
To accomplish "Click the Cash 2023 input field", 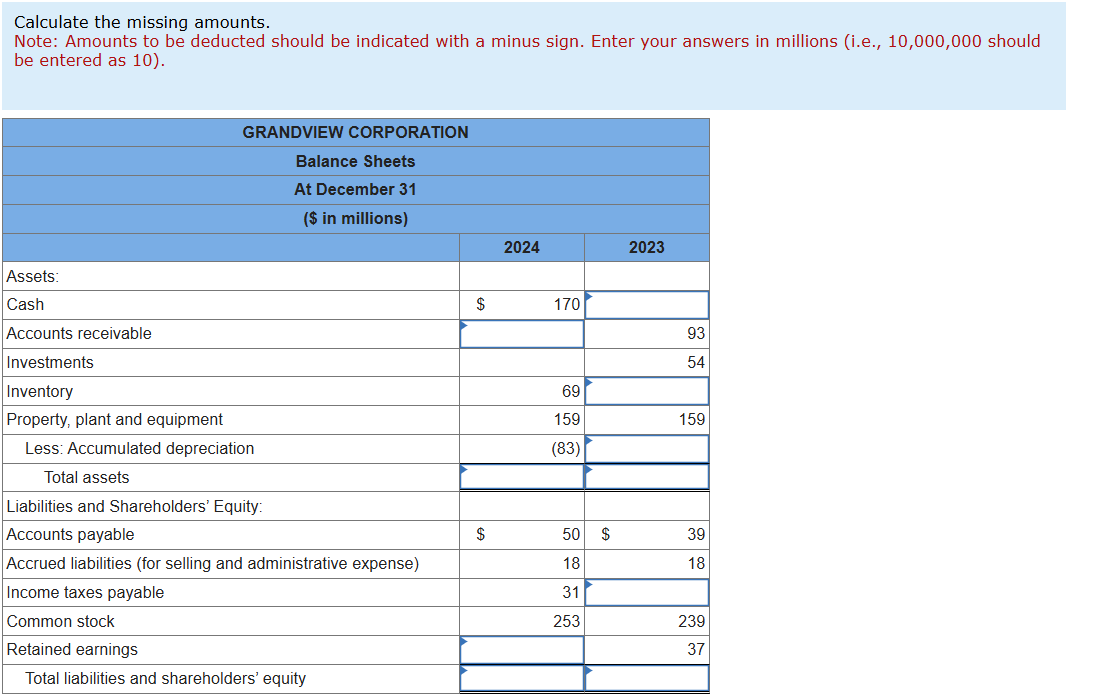I will click(648, 304).
